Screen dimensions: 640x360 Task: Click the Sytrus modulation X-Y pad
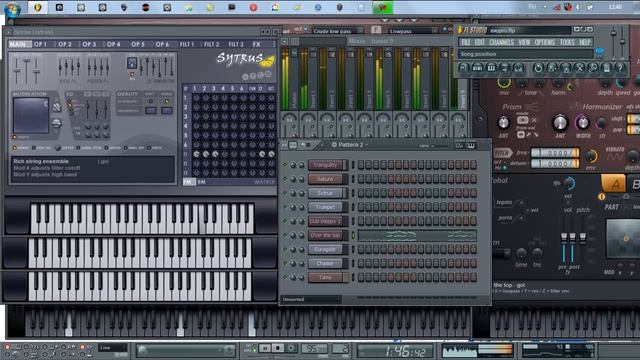pos(31,116)
